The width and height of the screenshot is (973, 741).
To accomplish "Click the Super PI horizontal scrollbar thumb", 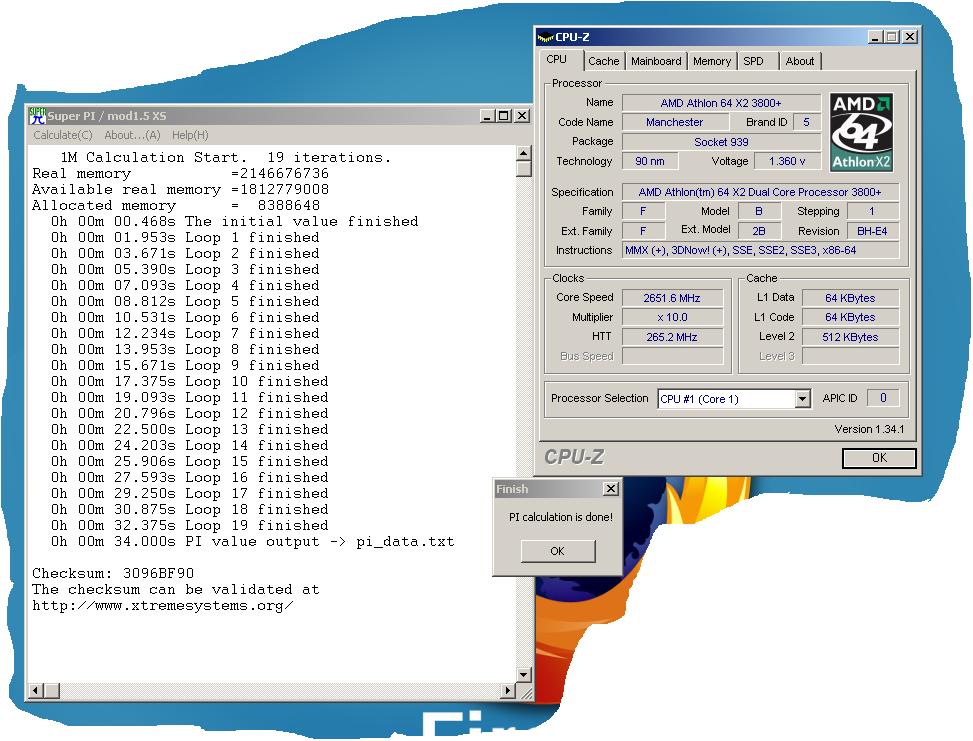I will pyautogui.click(x=52, y=690).
